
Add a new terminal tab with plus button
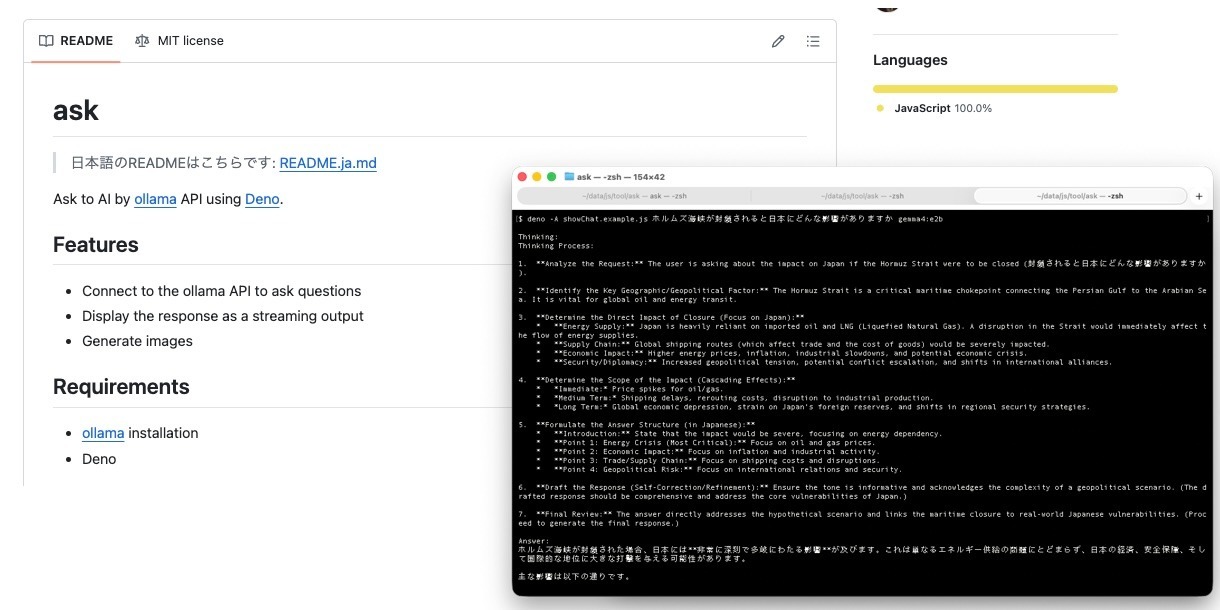1199,196
